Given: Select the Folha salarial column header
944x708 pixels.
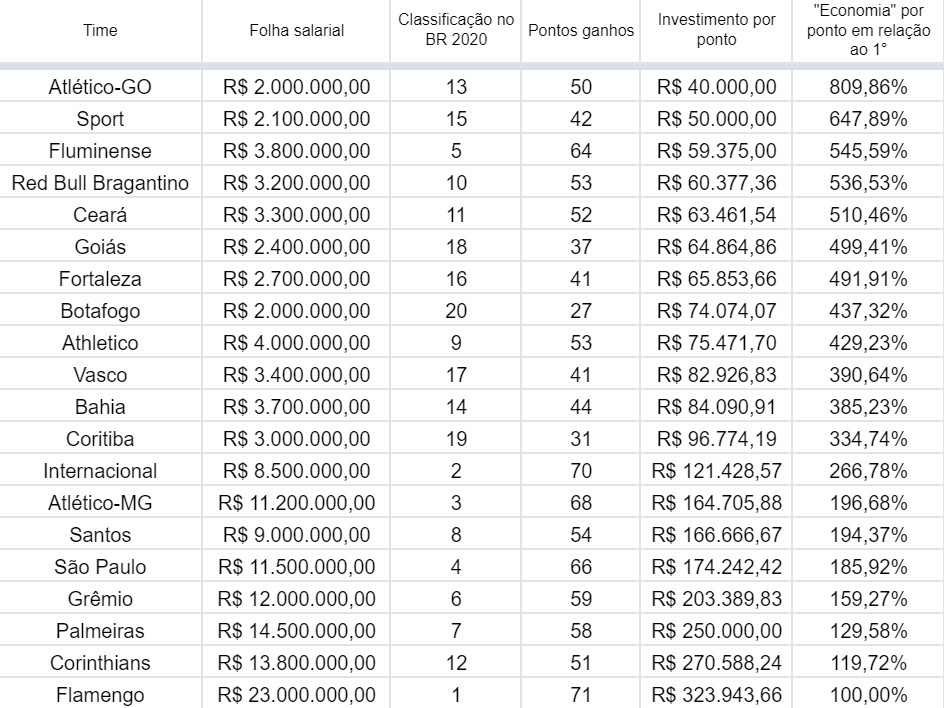Looking at the screenshot, I should (296, 30).
